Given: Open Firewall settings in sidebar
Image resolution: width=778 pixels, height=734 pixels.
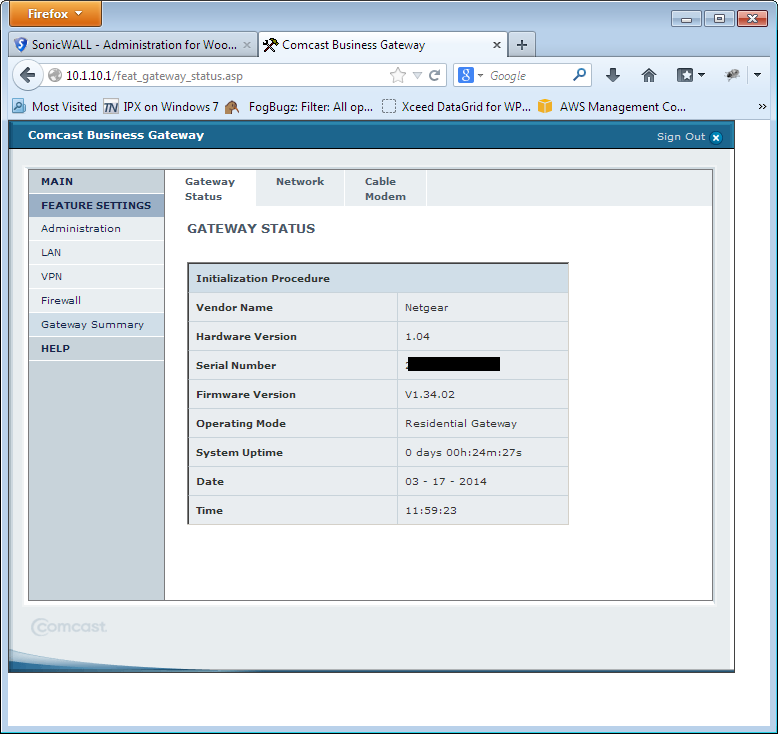Looking at the screenshot, I should pos(96,301).
